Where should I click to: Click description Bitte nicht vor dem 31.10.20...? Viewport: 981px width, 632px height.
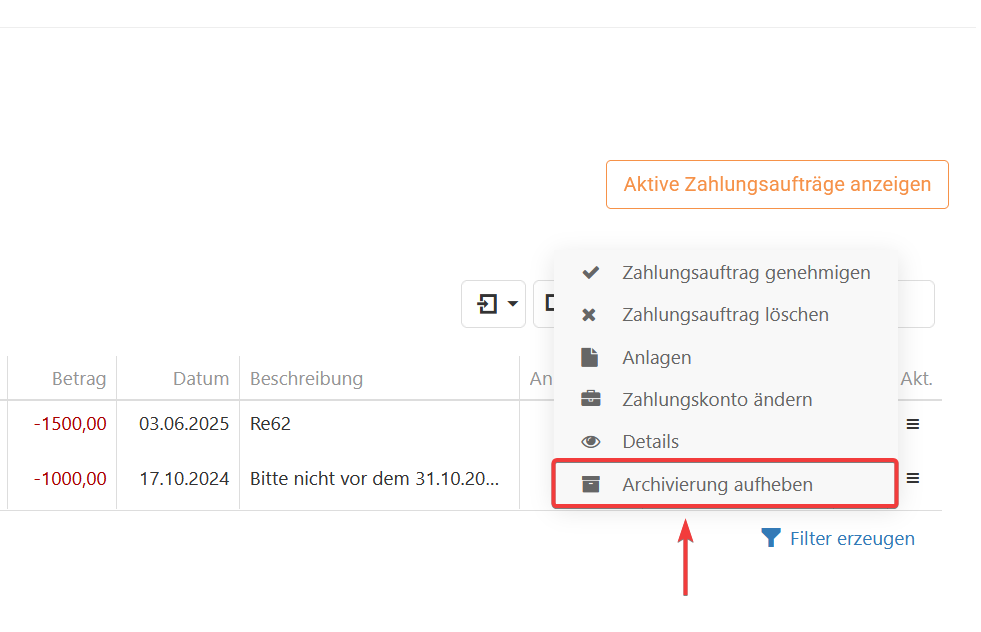click(374, 479)
